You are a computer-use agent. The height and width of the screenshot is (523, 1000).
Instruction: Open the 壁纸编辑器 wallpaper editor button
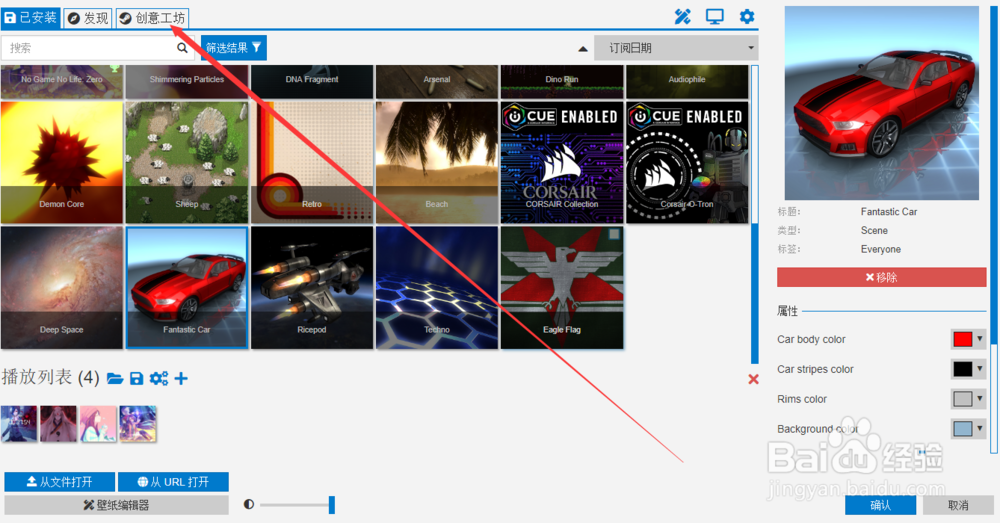click(x=116, y=505)
